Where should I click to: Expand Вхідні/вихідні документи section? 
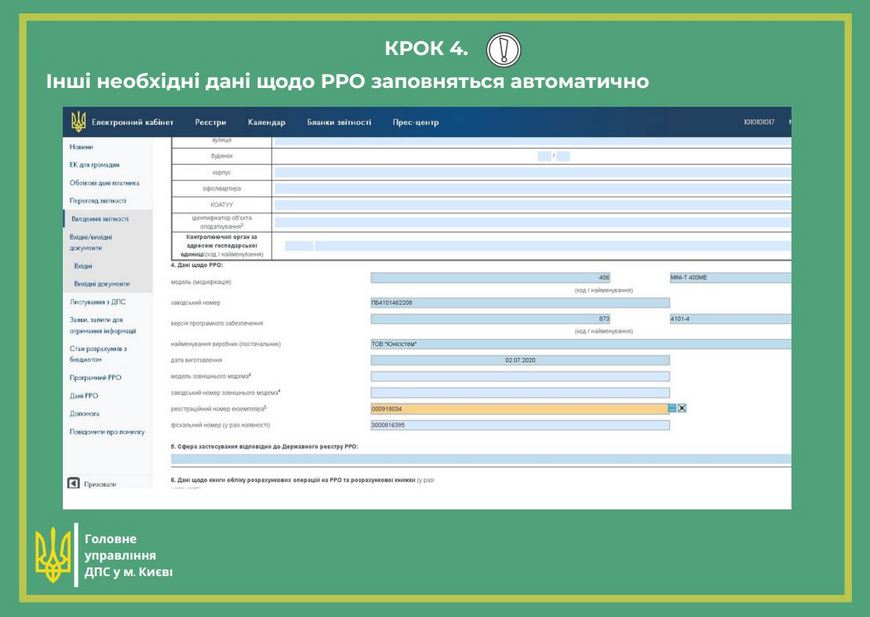click(92, 242)
